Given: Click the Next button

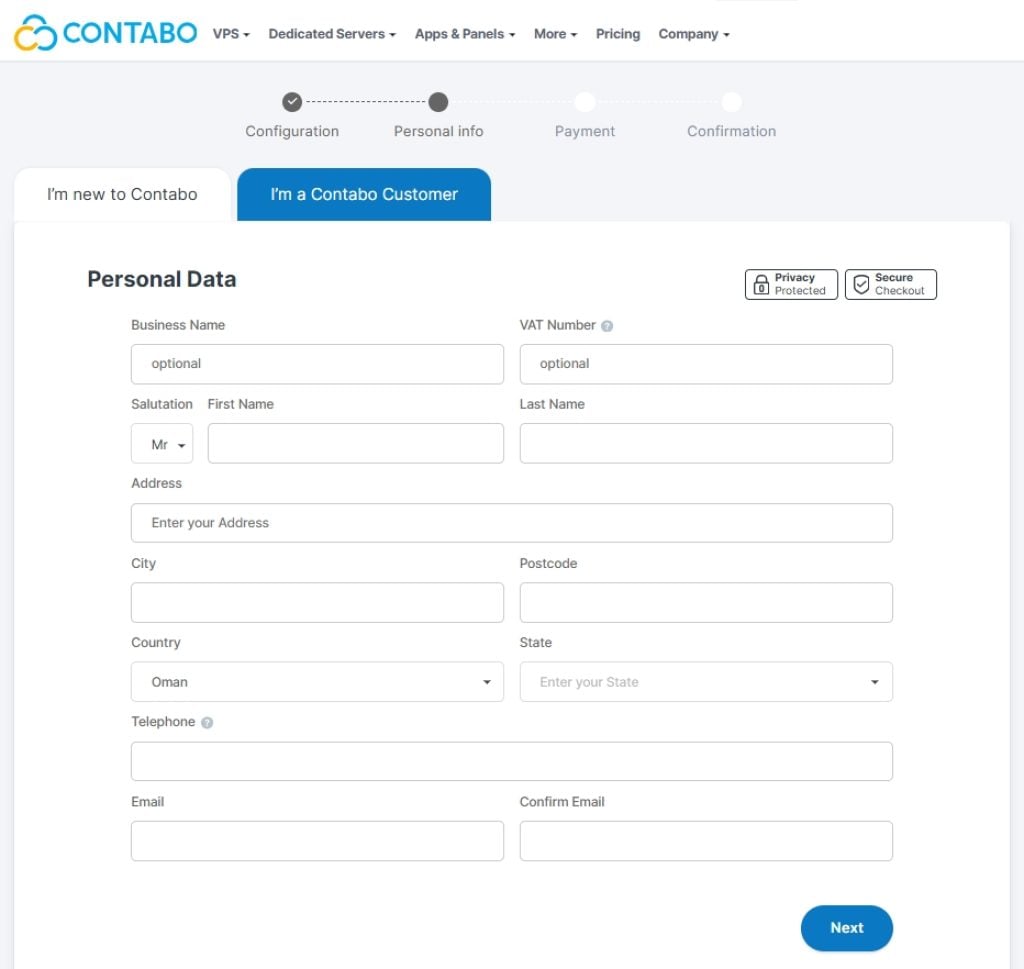Looking at the screenshot, I should pyautogui.click(x=846, y=928).
